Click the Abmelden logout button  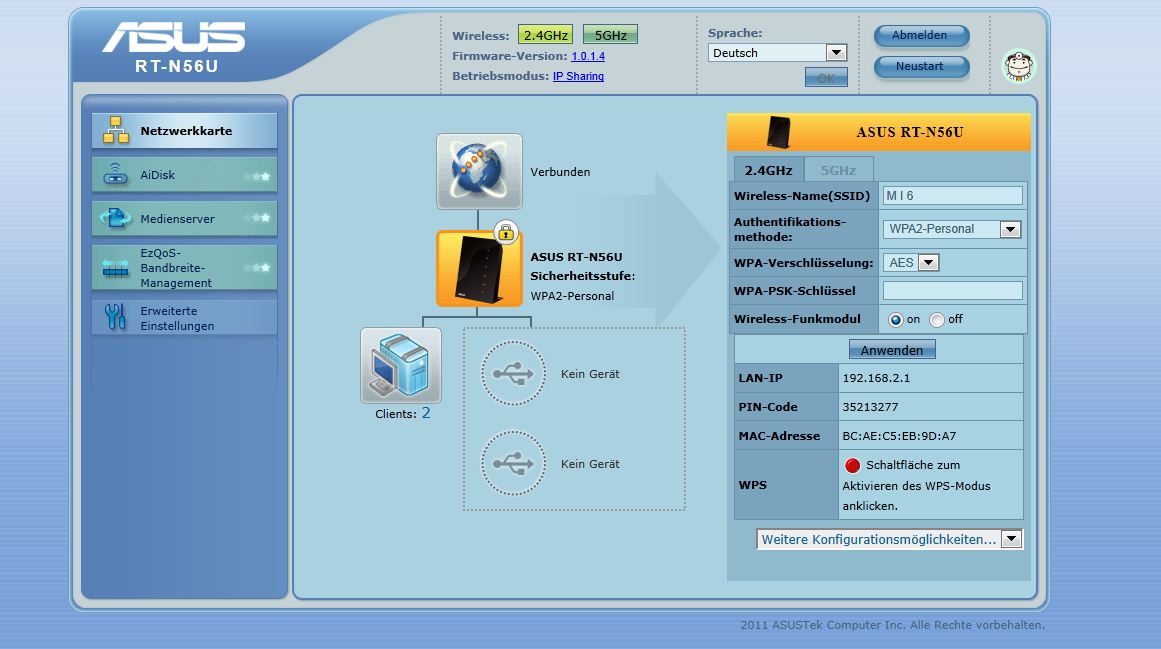click(x=921, y=36)
